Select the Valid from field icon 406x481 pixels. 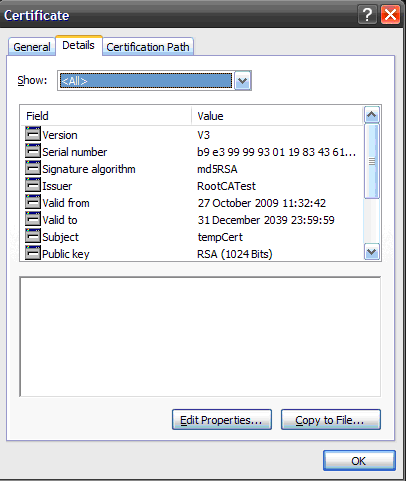[x=33, y=202]
